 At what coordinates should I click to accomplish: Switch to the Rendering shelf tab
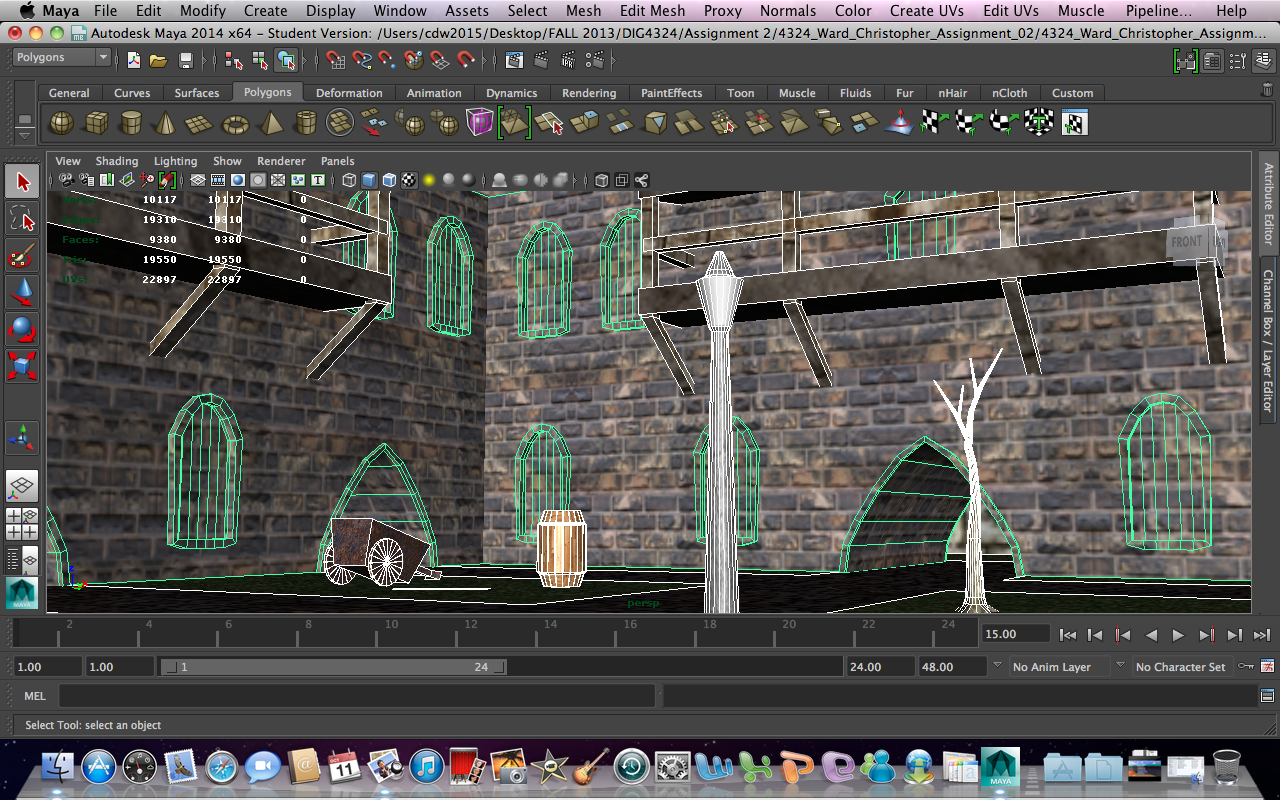[589, 93]
